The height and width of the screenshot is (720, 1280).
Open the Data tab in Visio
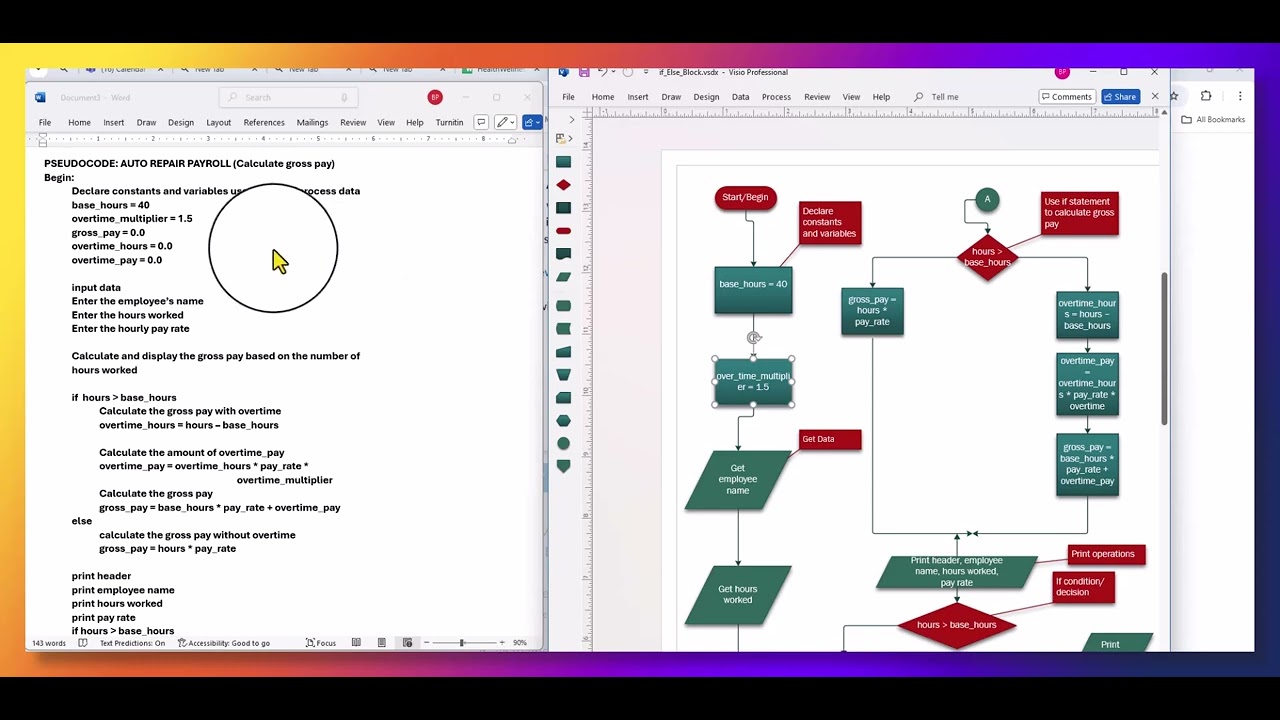tap(740, 97)
